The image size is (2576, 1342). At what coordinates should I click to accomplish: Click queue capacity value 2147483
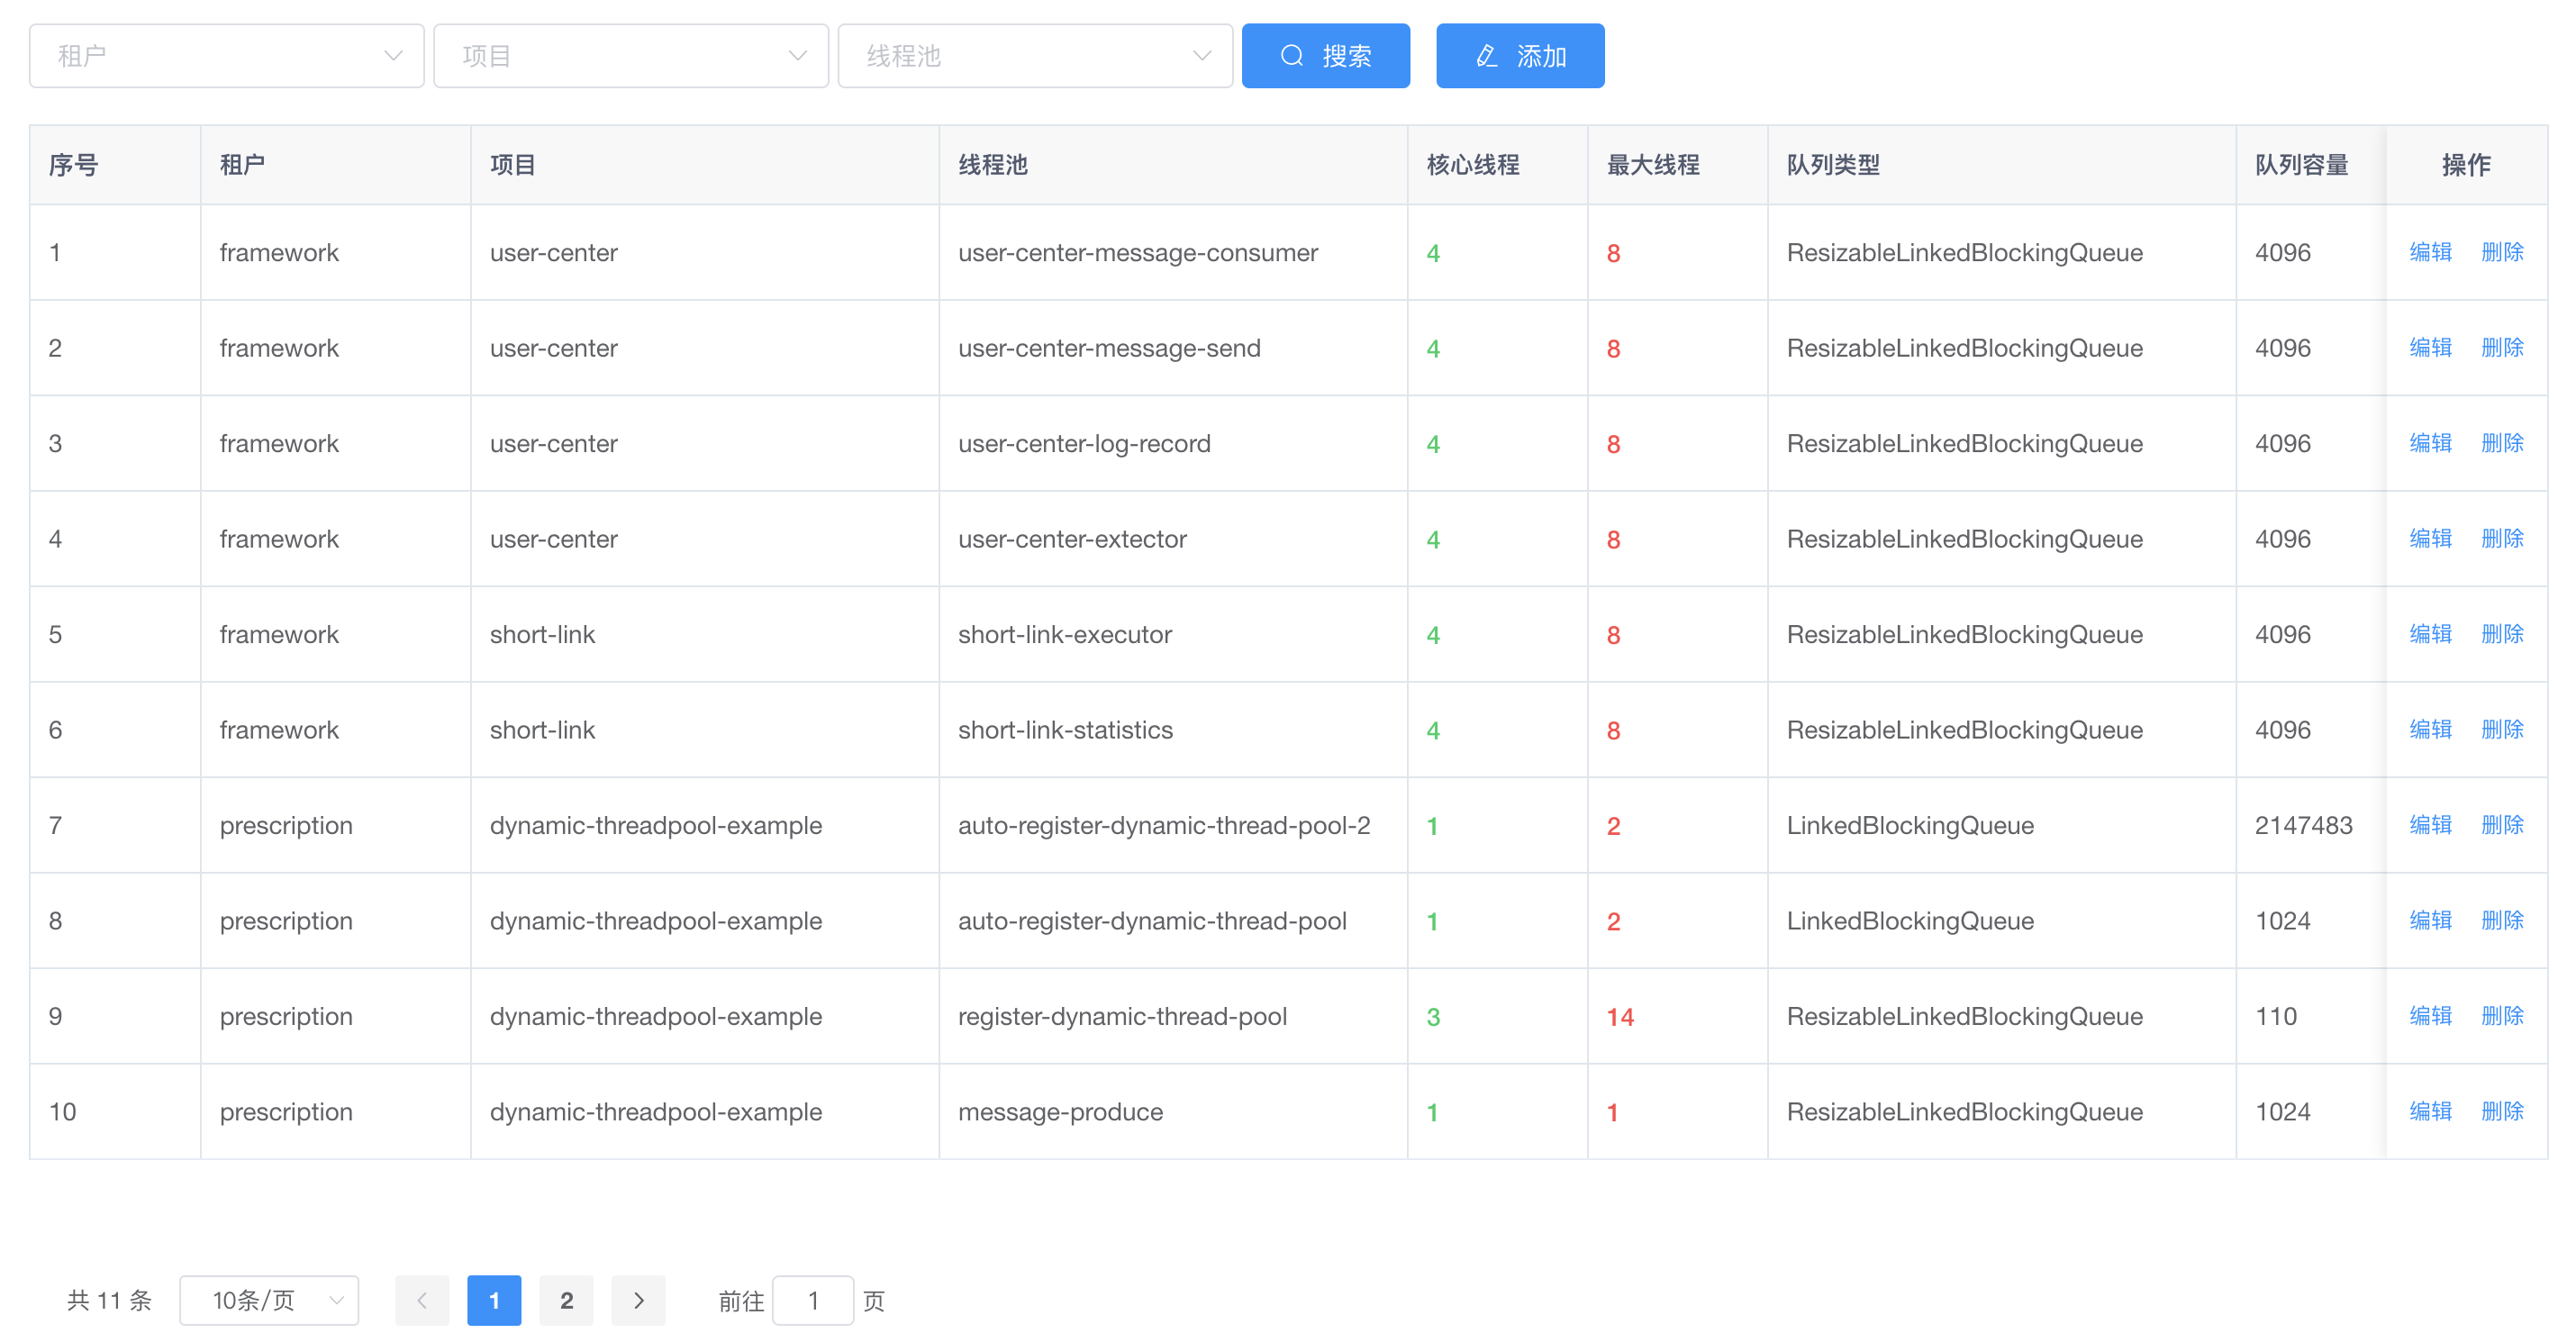coord(2303,826)
